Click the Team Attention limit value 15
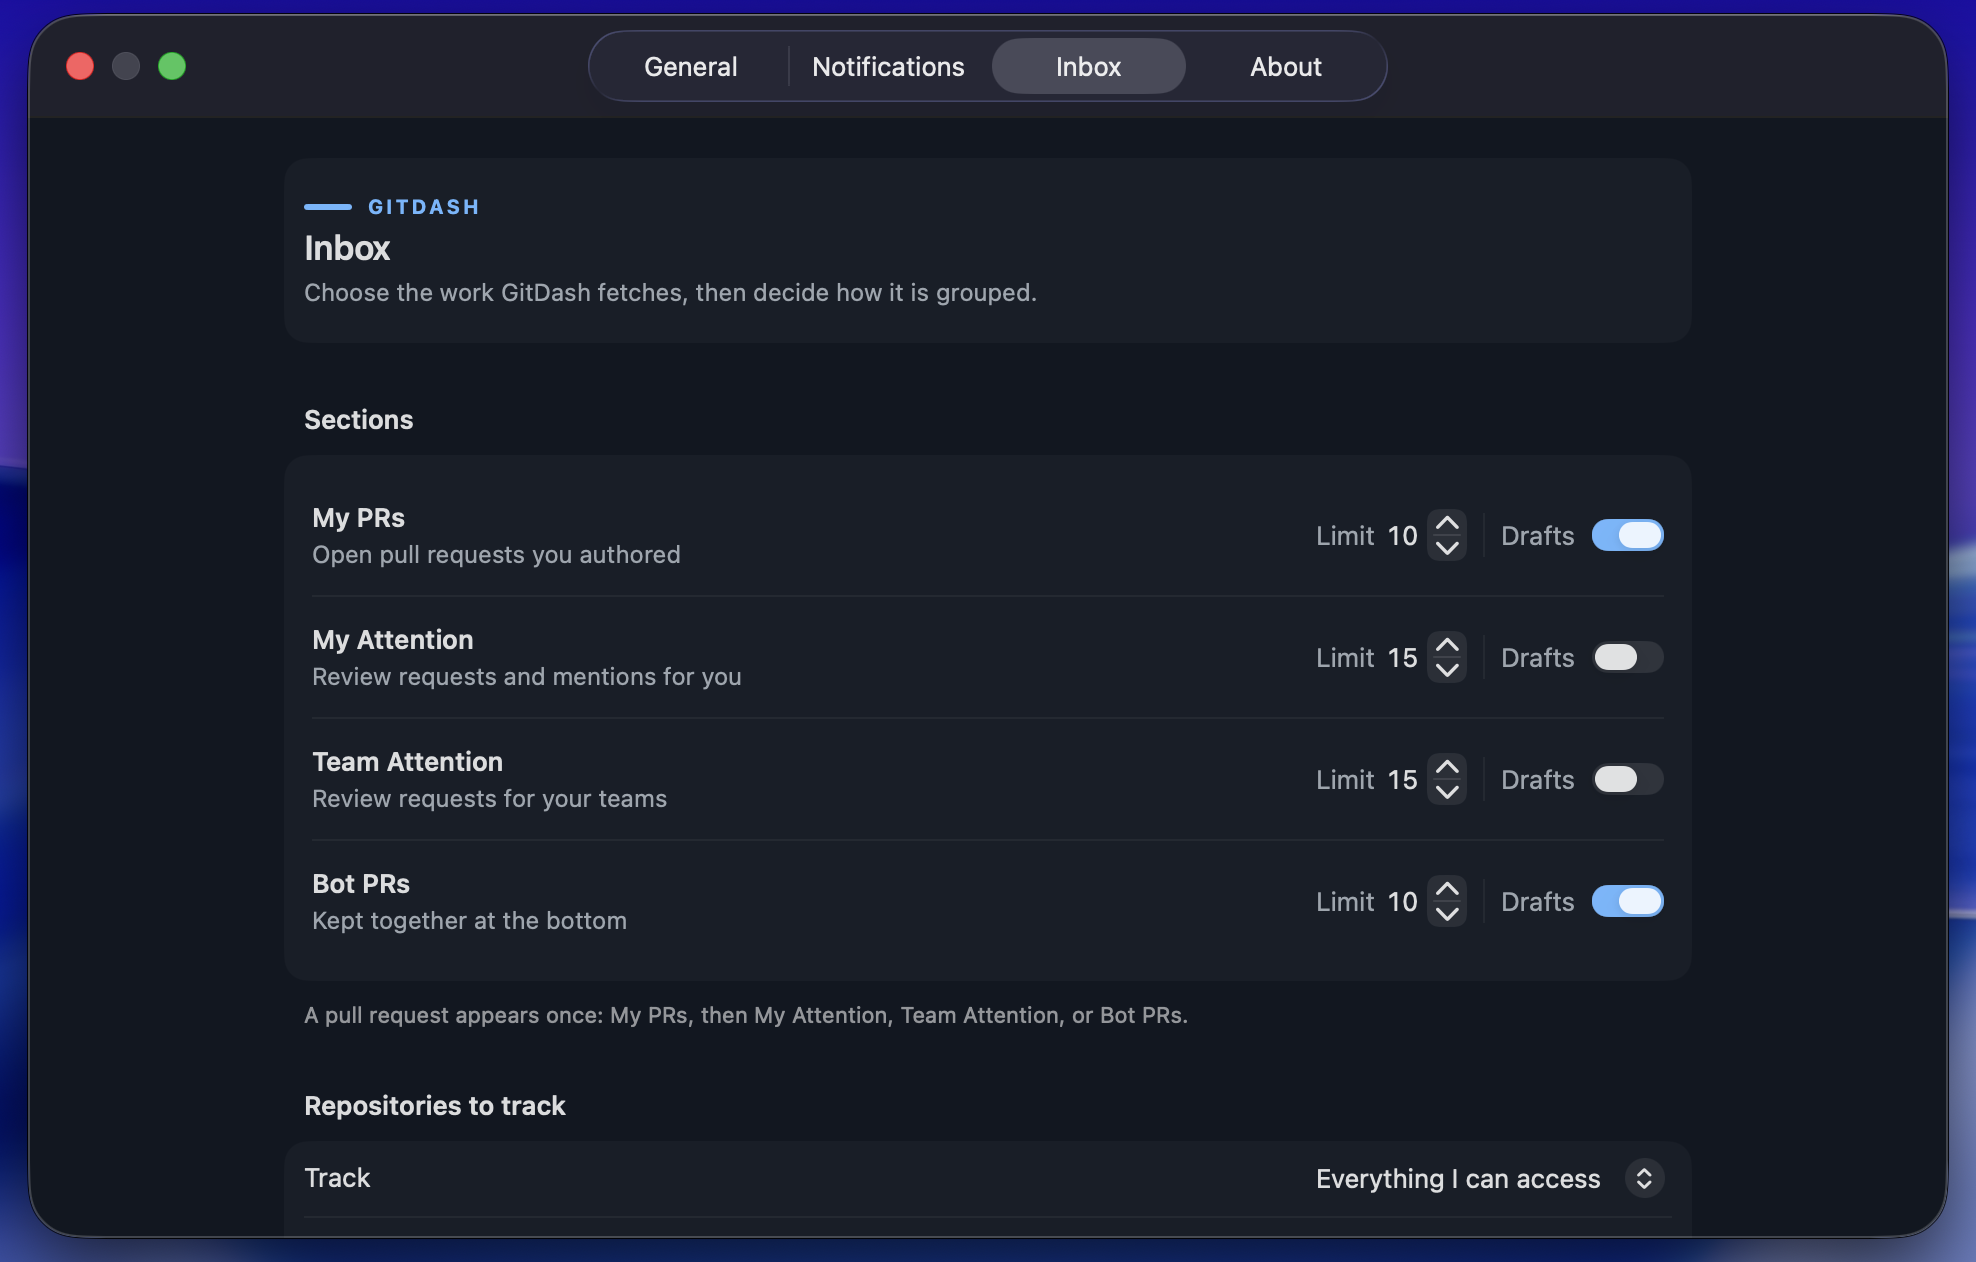The image size is (1976, 1262). 1402,780
